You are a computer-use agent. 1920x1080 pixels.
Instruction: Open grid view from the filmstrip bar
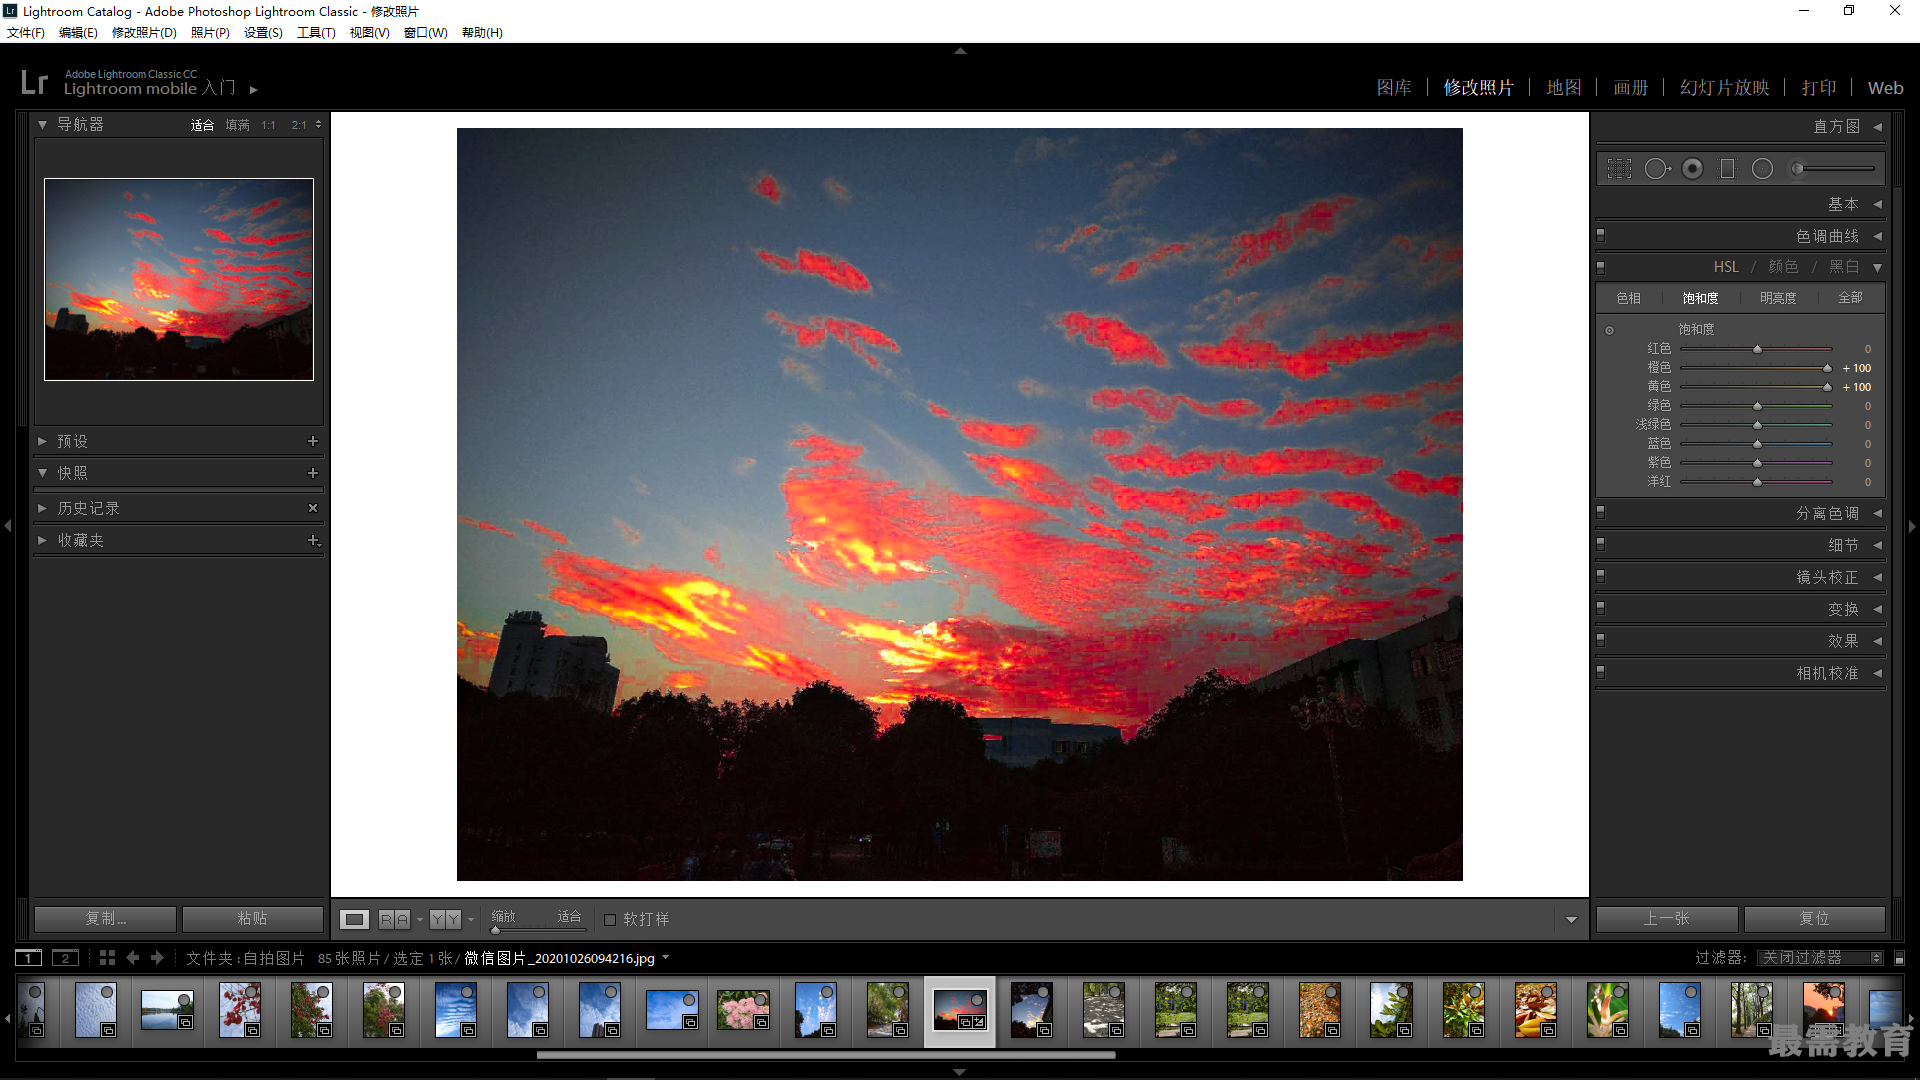coord(107,958)
